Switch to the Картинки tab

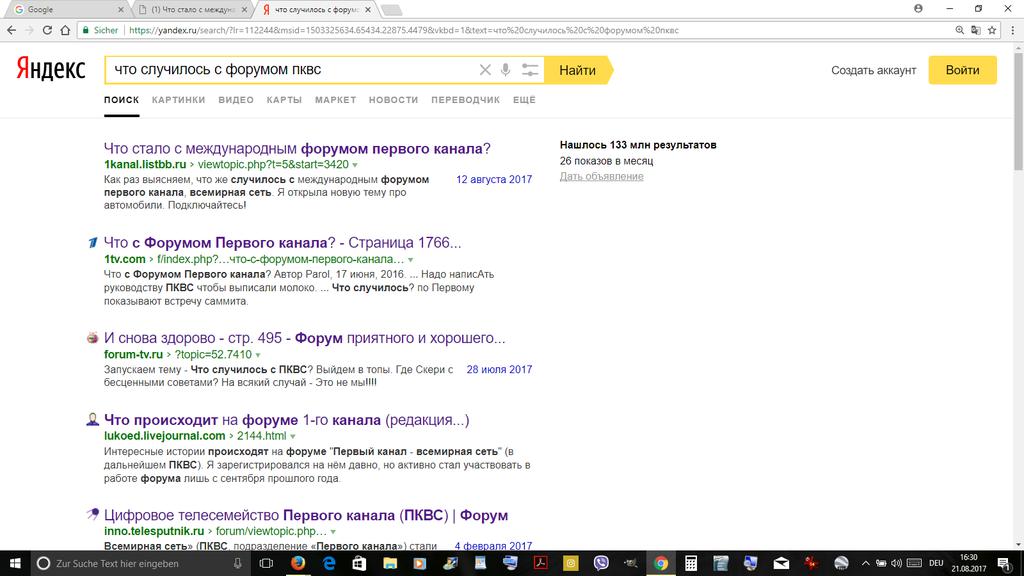[178, 100]
